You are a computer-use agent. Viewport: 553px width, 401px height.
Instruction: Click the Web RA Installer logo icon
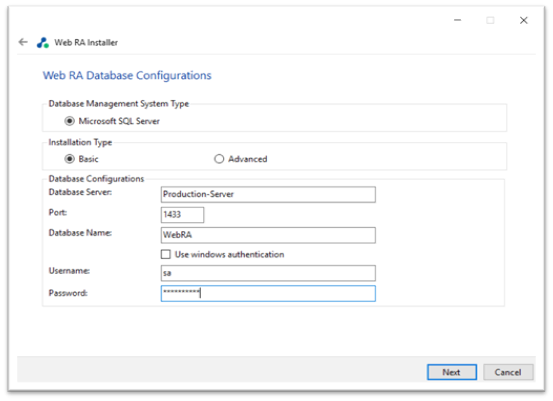pyautogui.click(x=43, y=43)
